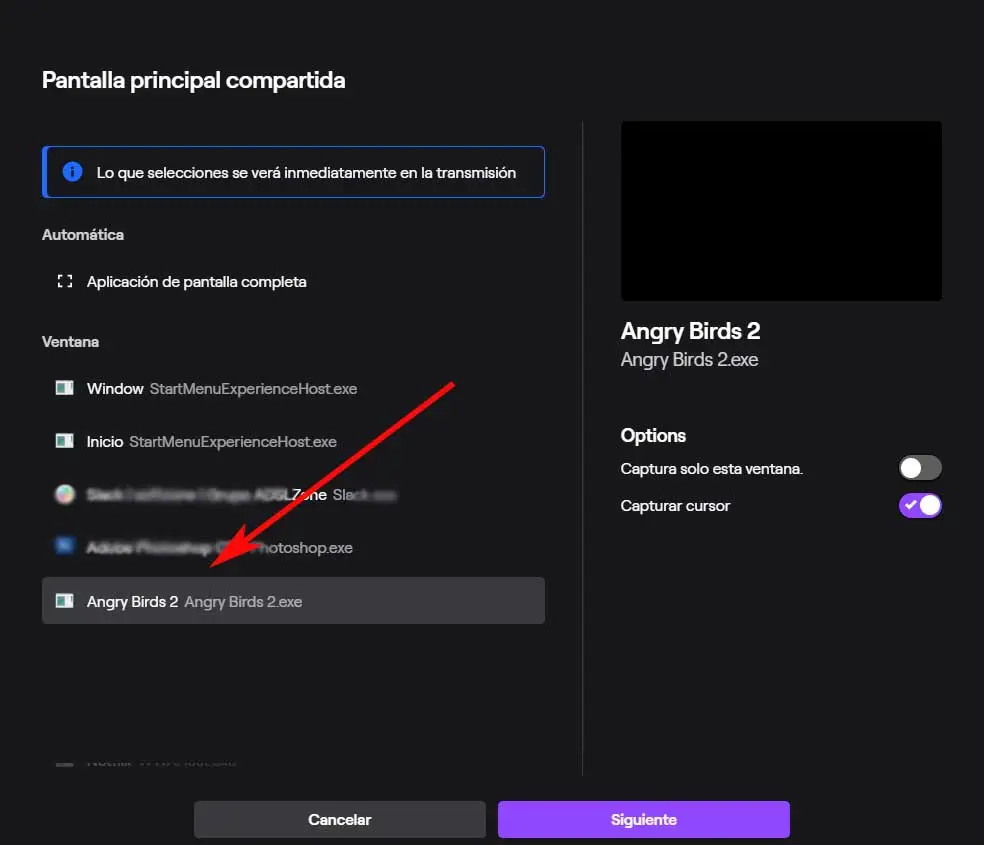Viewport: 984px width, 845px height.
Task: Click the Angry Birds 2 heading under preview
Action: click(690, 331)
